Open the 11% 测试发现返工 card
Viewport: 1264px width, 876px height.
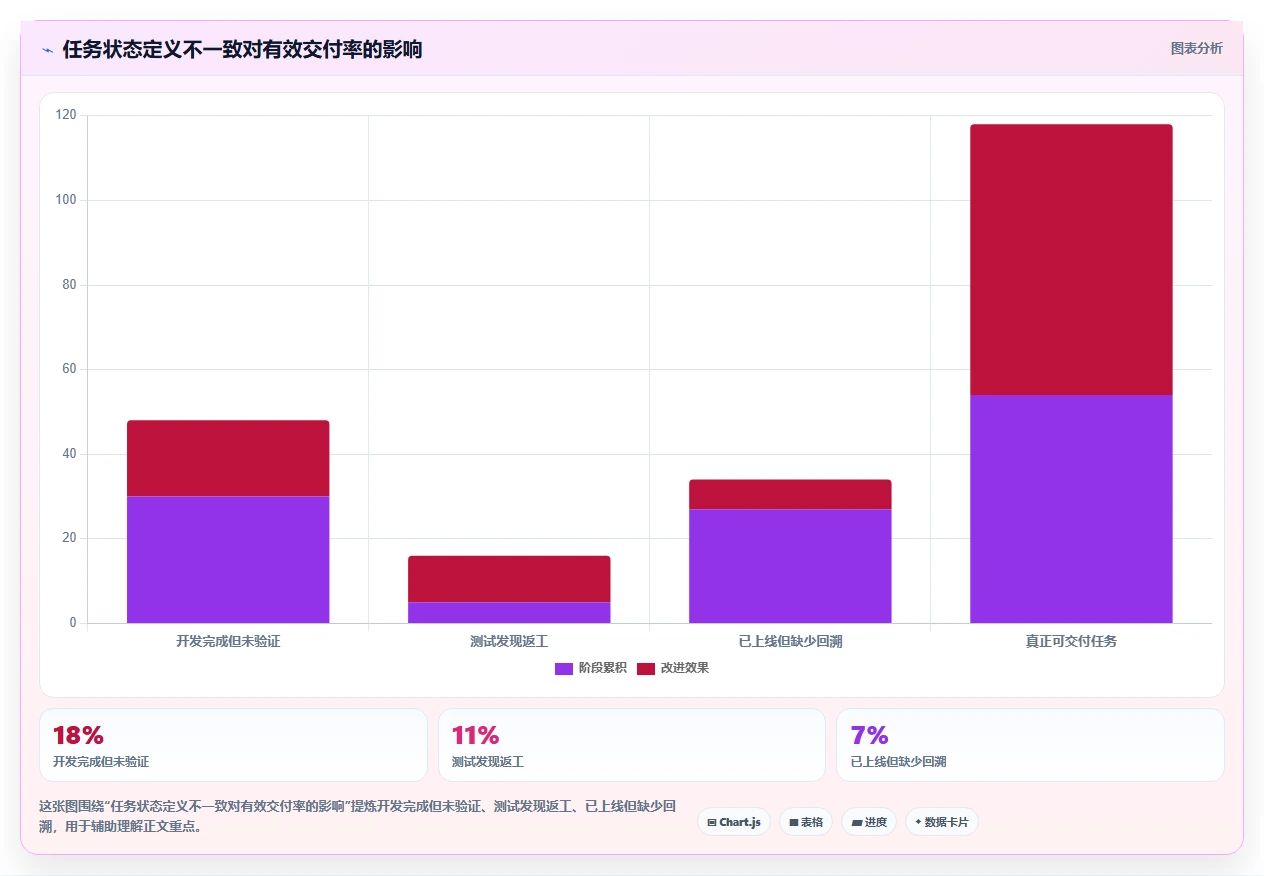(632, 745)
